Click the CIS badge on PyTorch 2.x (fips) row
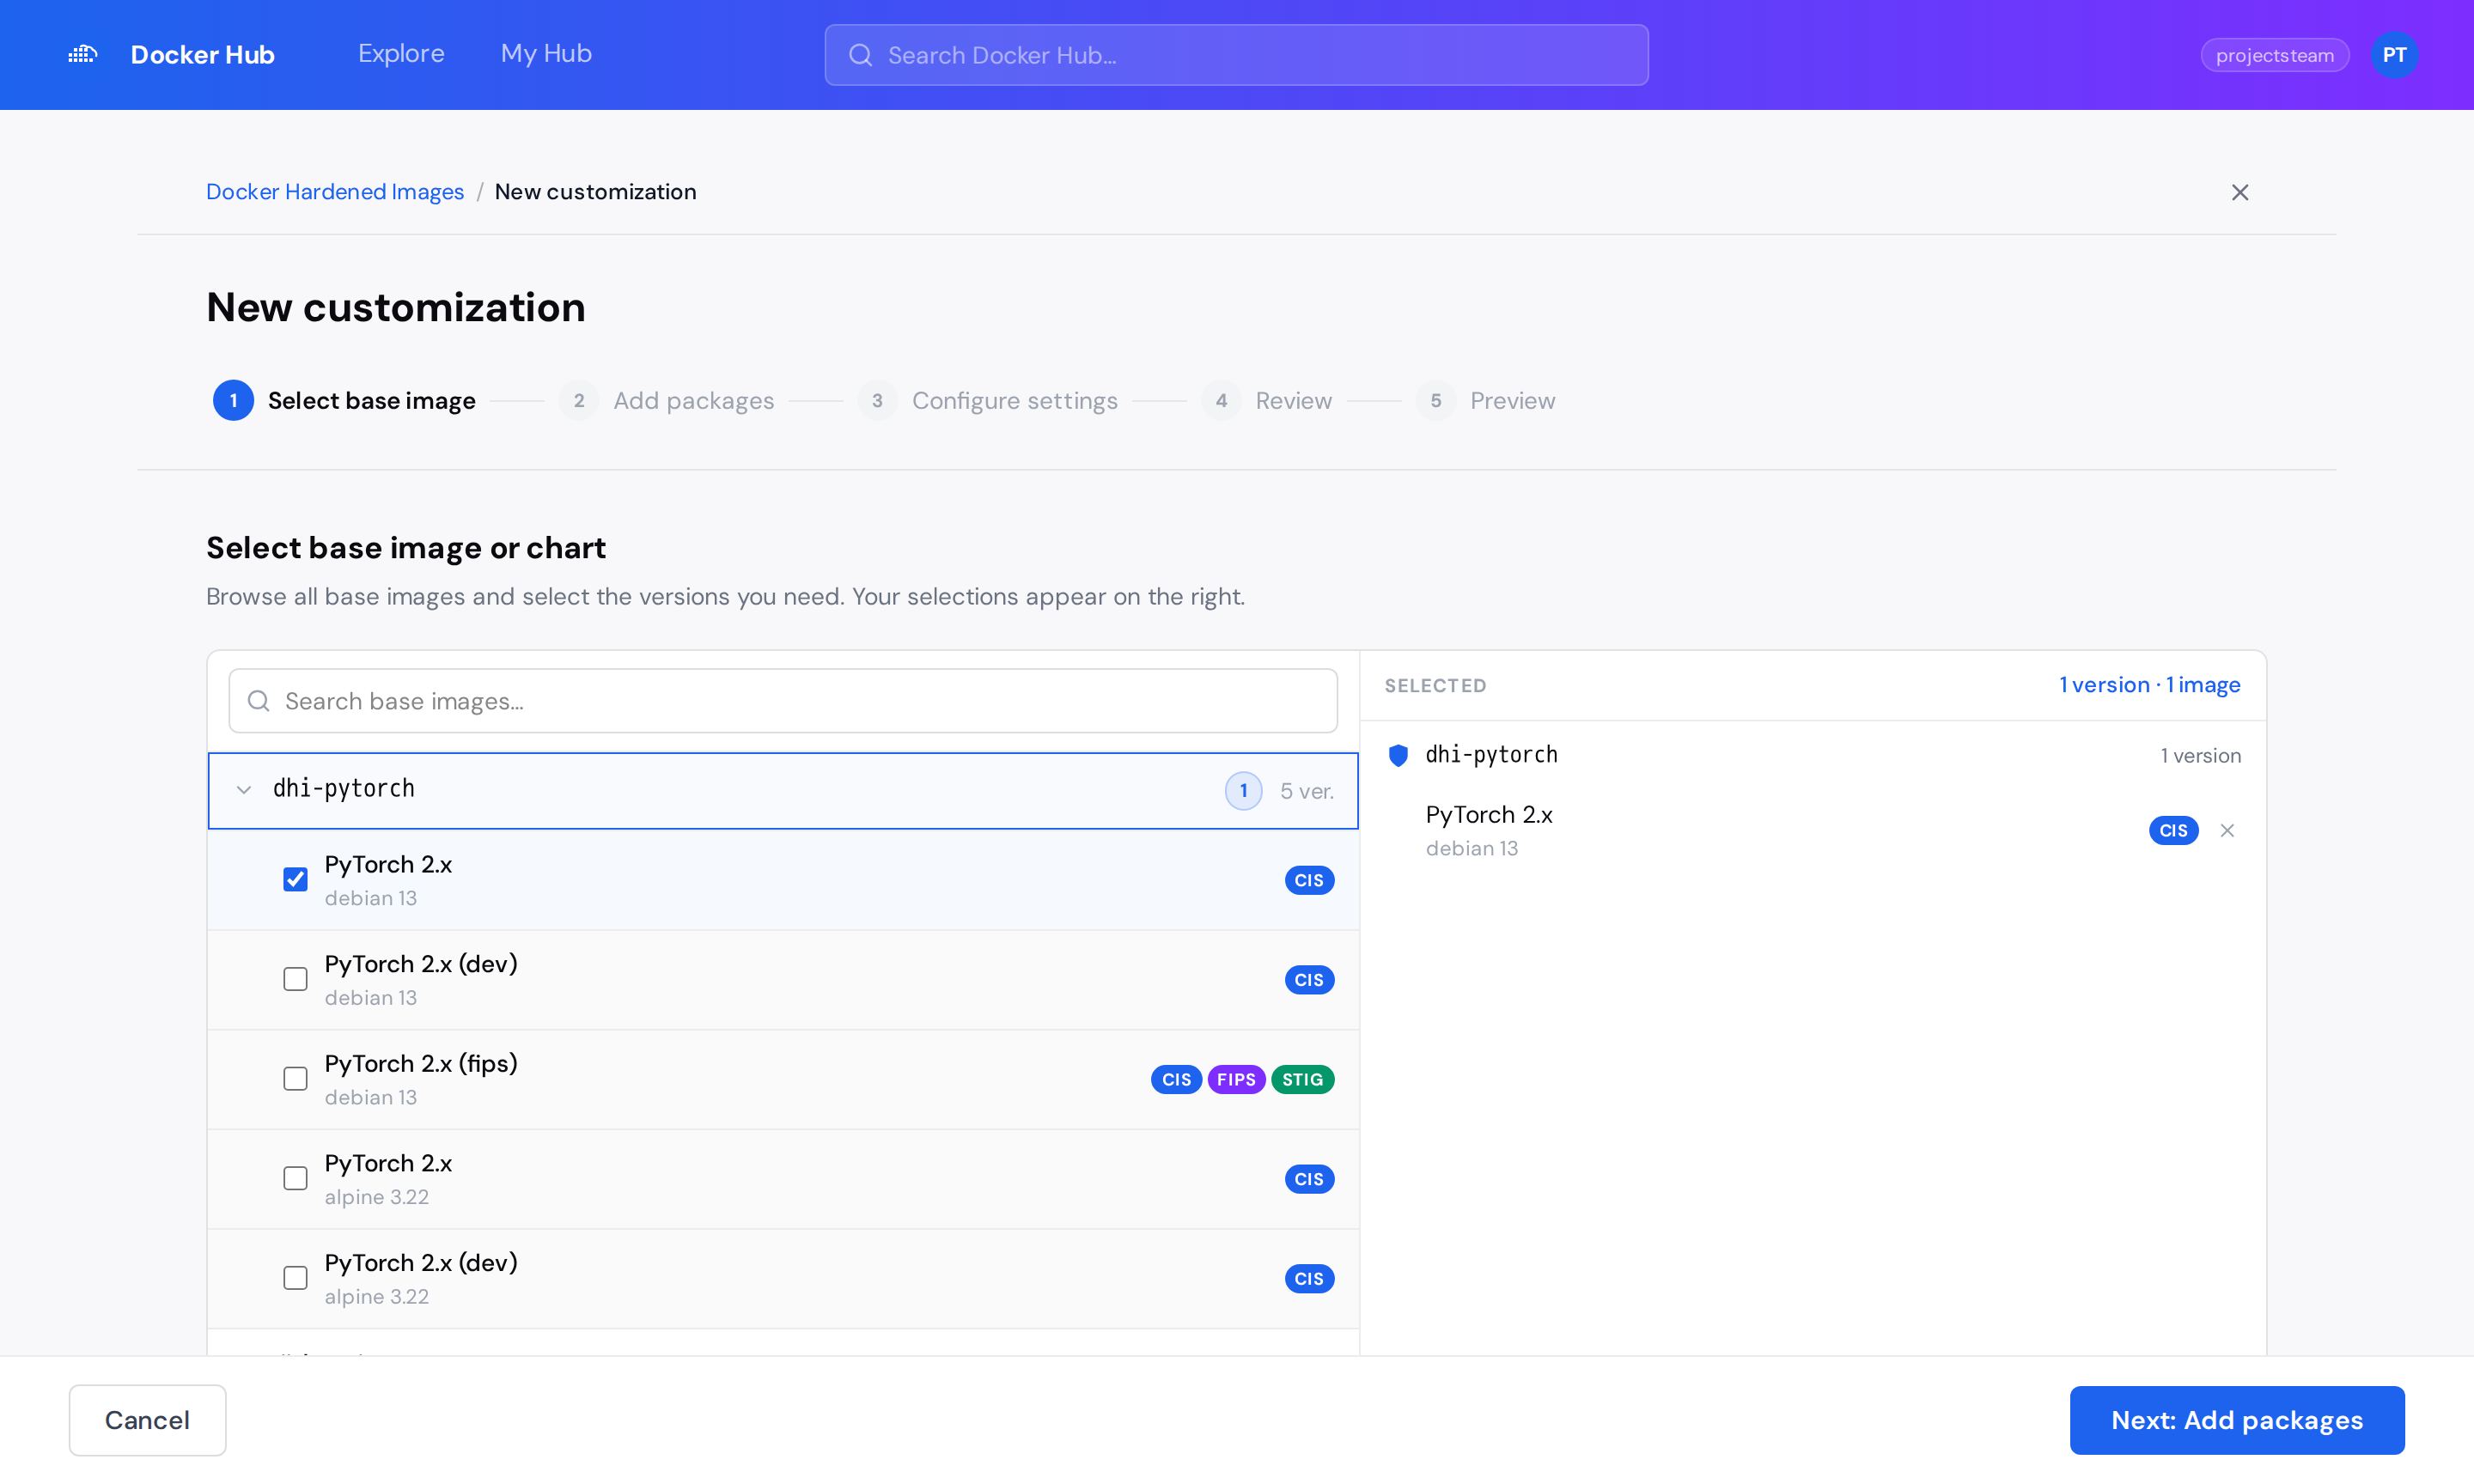This screenshot has height=1484, width=2474. click(x=1176, y=1079)
